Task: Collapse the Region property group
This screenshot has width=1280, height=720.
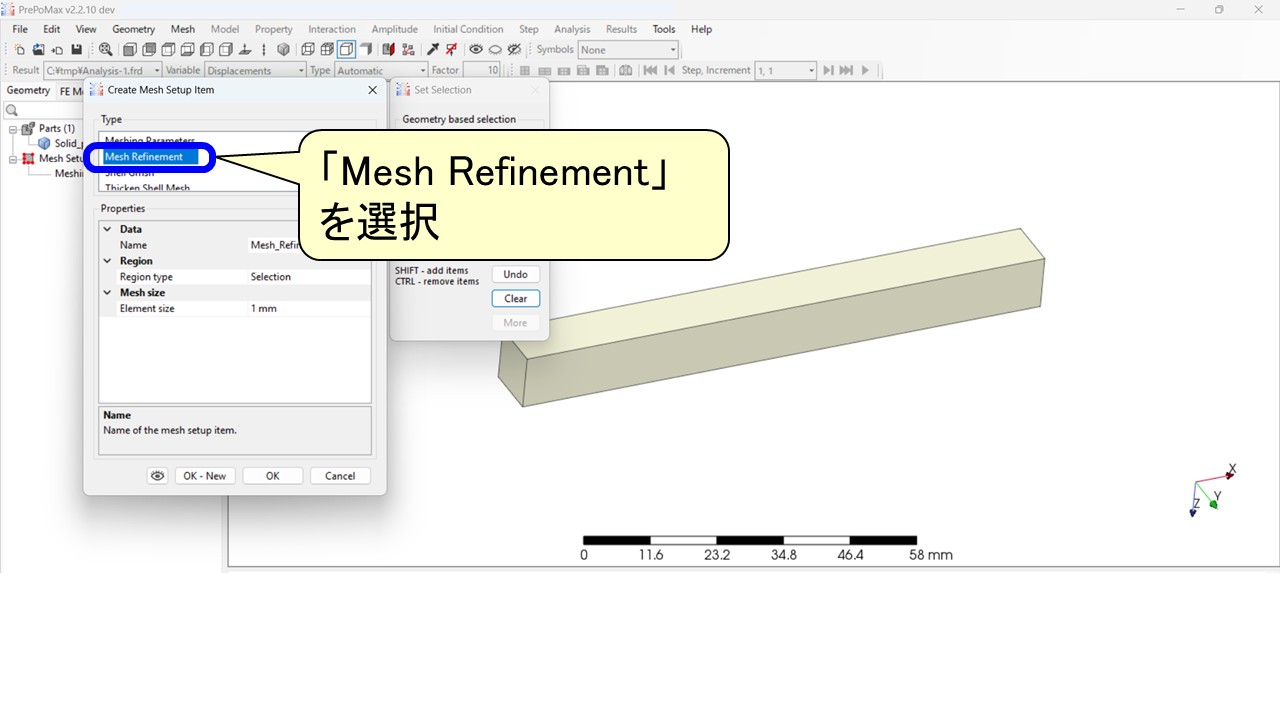Action: pos(108,261)
